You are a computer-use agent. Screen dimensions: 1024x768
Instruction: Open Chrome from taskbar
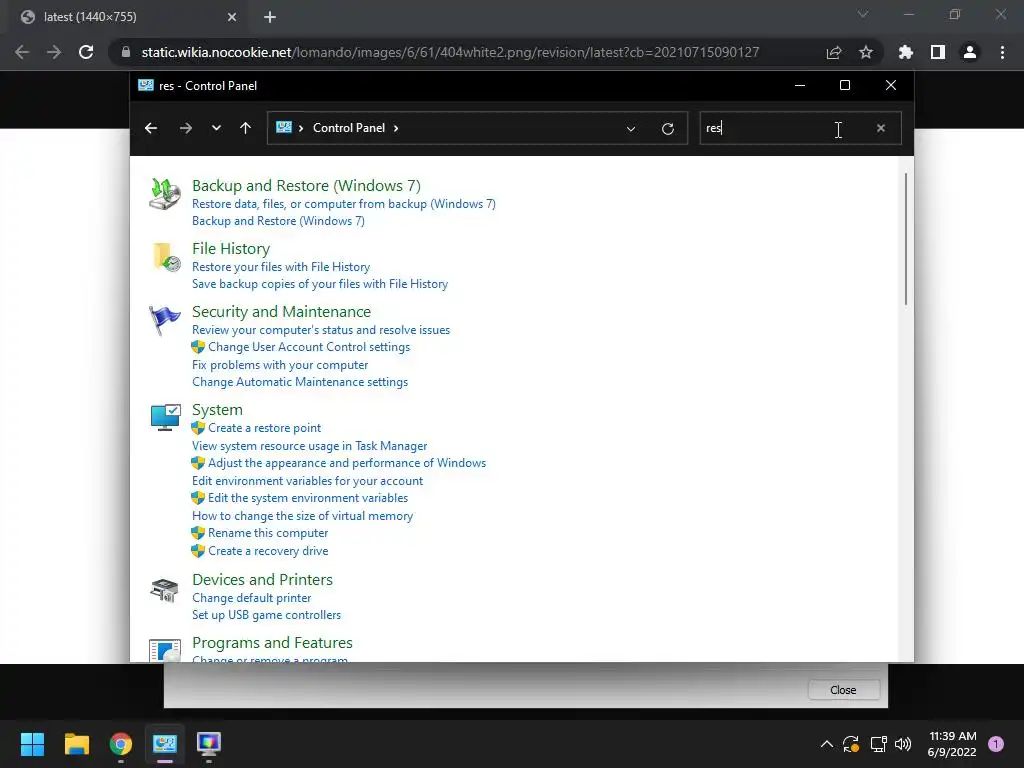(x=121, y=744)
